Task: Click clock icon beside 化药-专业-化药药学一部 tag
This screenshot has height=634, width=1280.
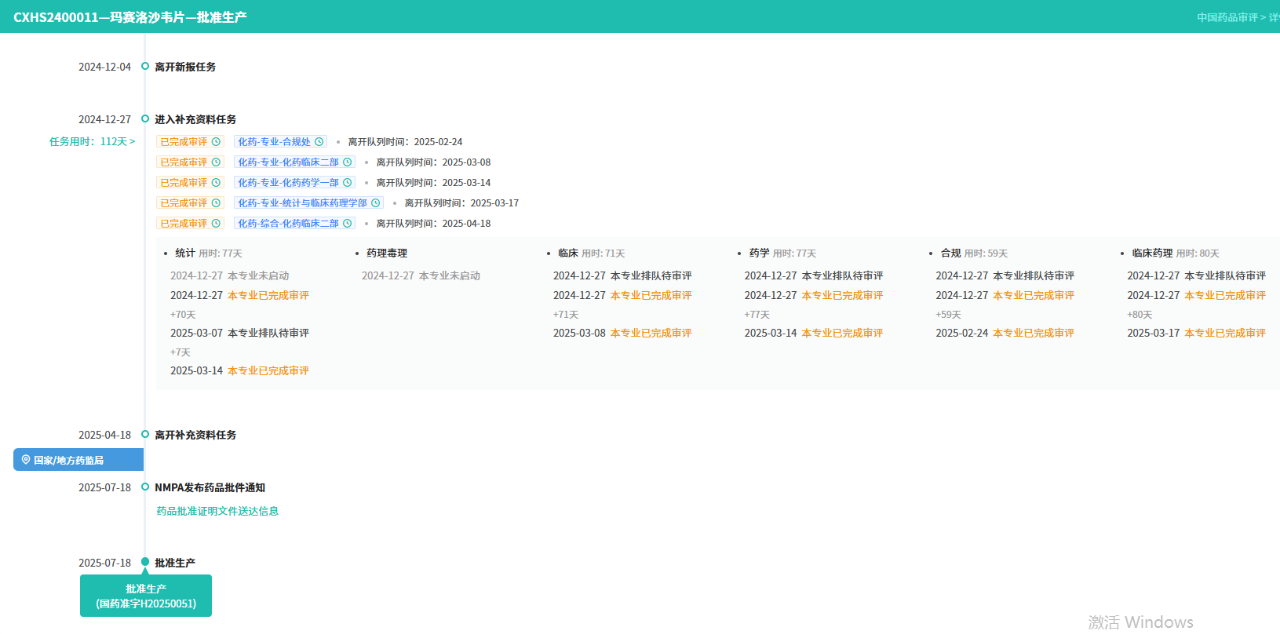Action: [x=348, y=183]
